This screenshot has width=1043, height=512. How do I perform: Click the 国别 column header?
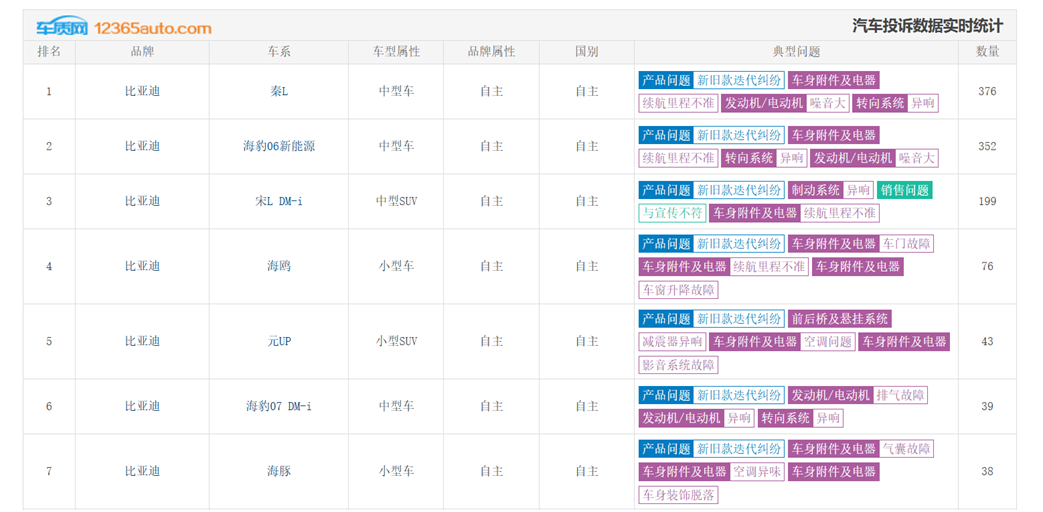(x=587, y=52)
